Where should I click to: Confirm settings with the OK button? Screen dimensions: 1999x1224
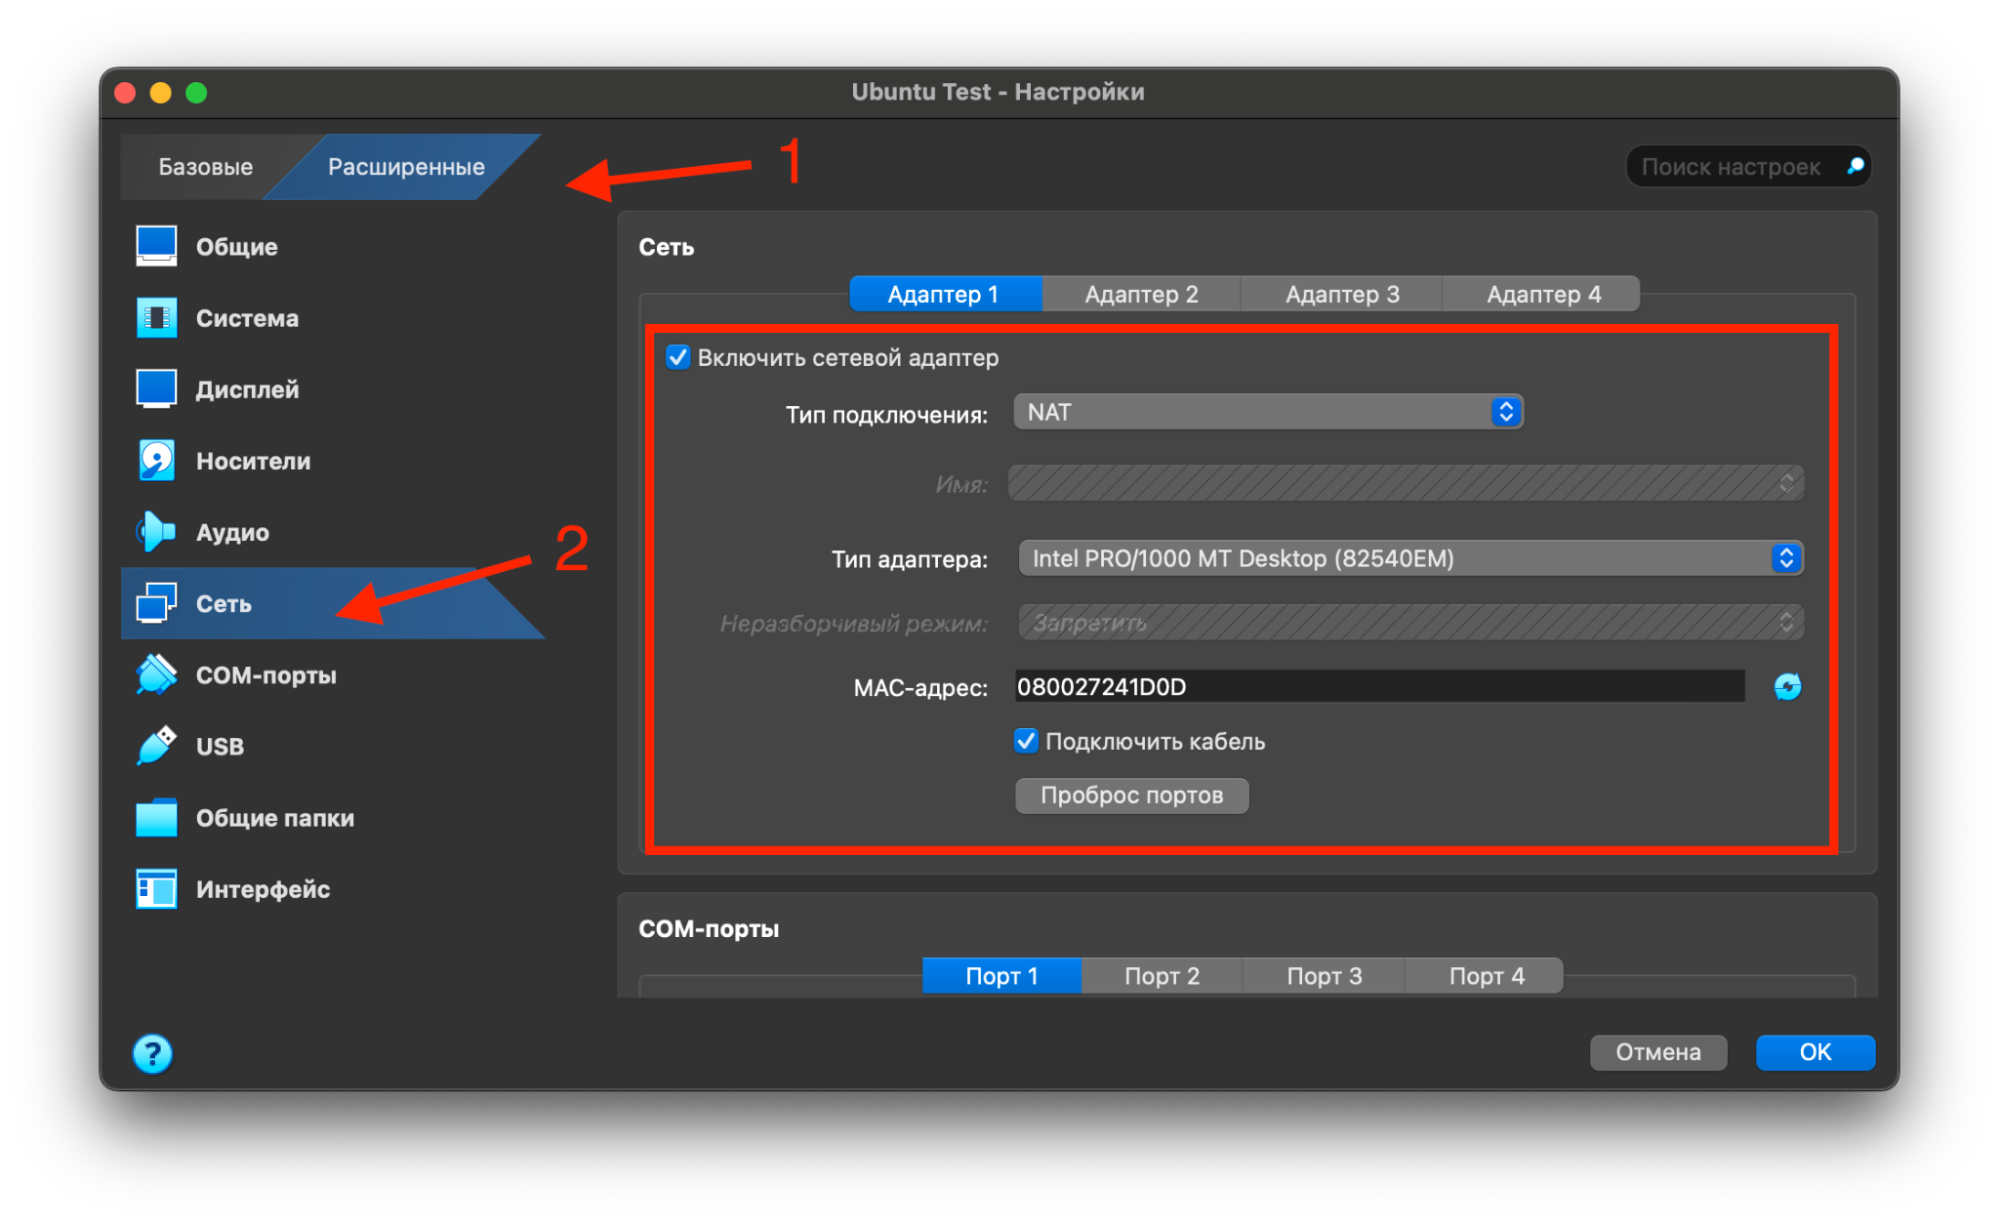point(1814,1052)
